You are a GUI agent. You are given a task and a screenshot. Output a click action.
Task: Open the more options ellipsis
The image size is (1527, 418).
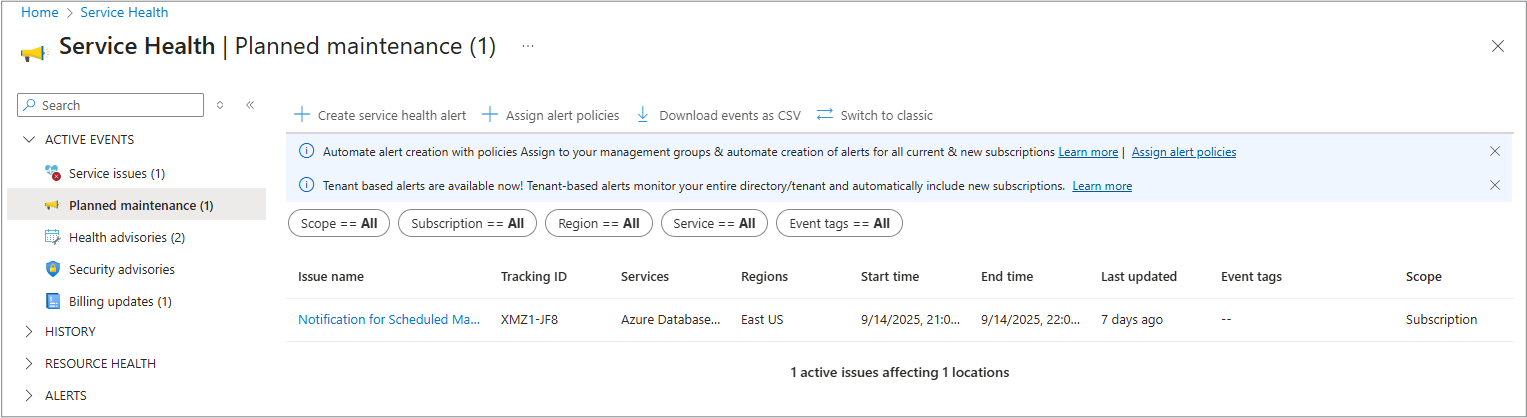[x=528, y=46]
